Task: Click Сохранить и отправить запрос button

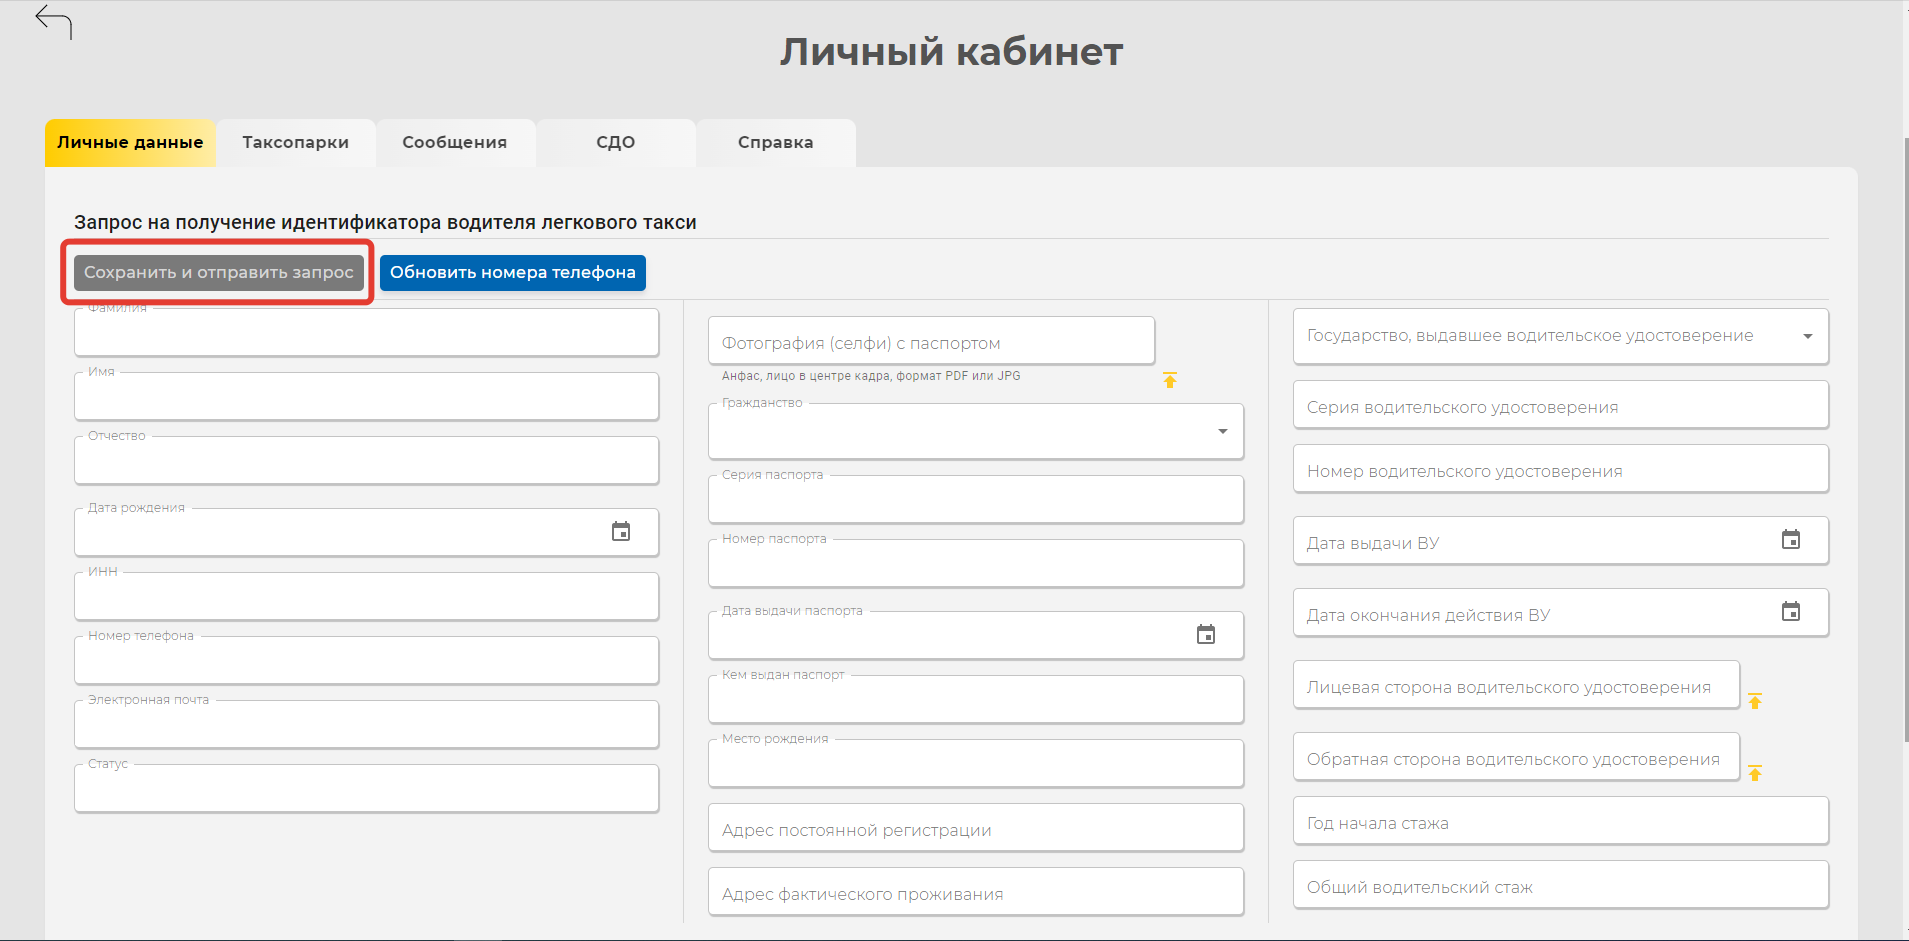Action: pyautogui.click(x=219, y=272)
